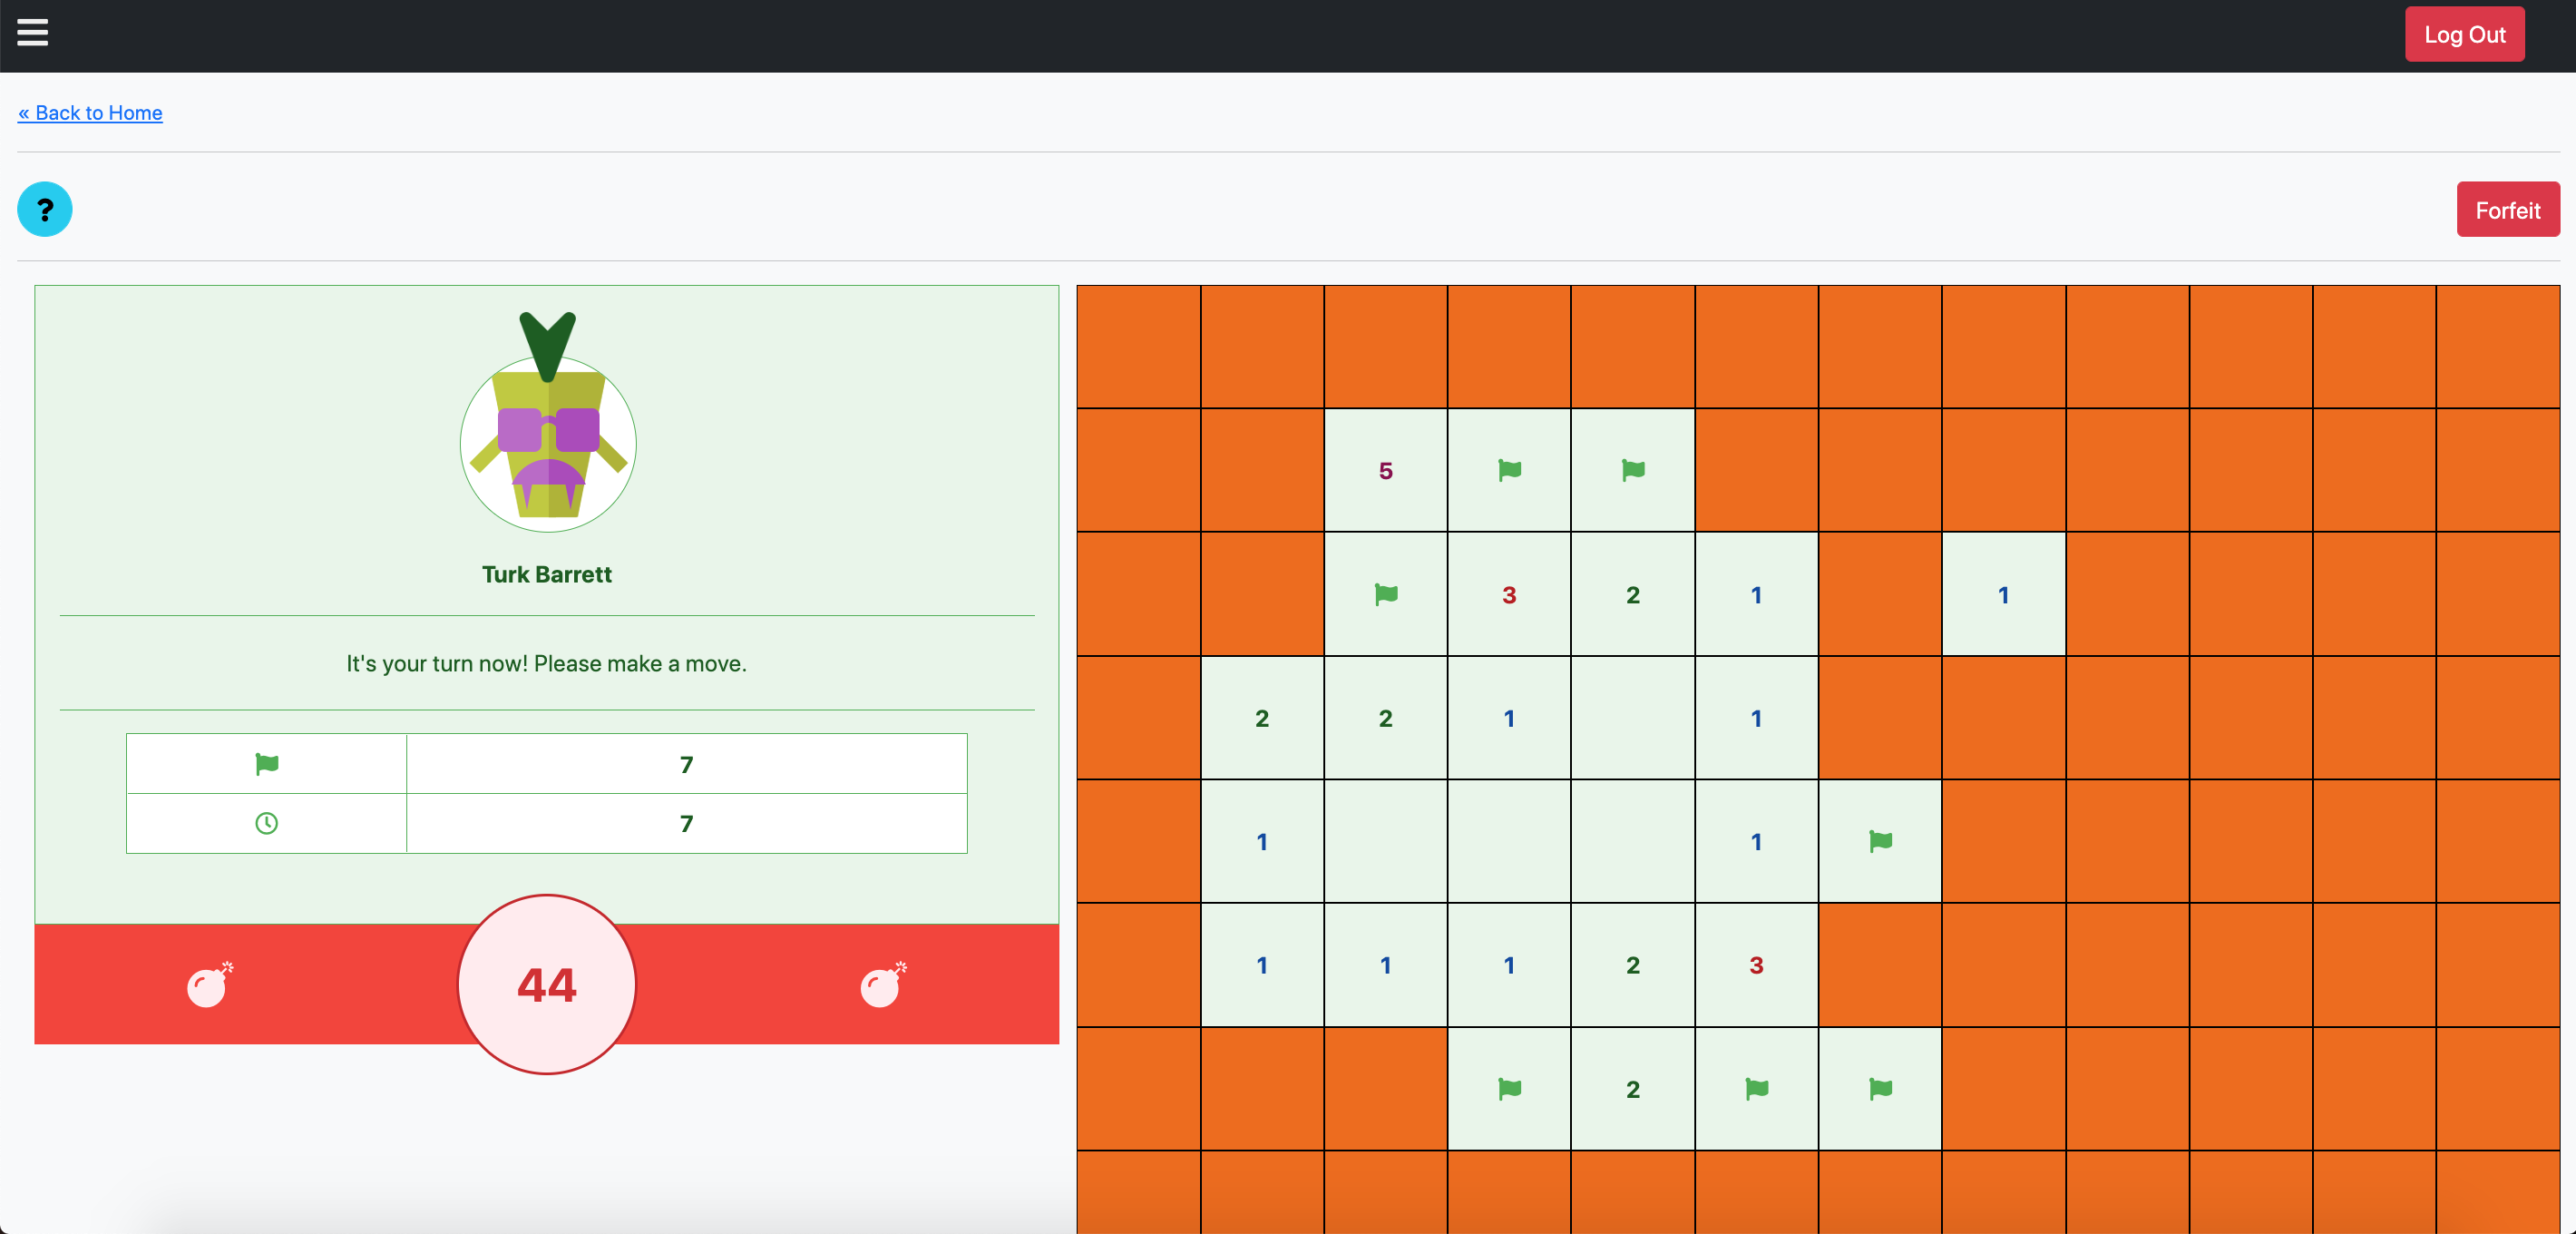Reveal the orange tile between the two 1s
Screen dimensions: 2576x1234
pos(1879,595)
